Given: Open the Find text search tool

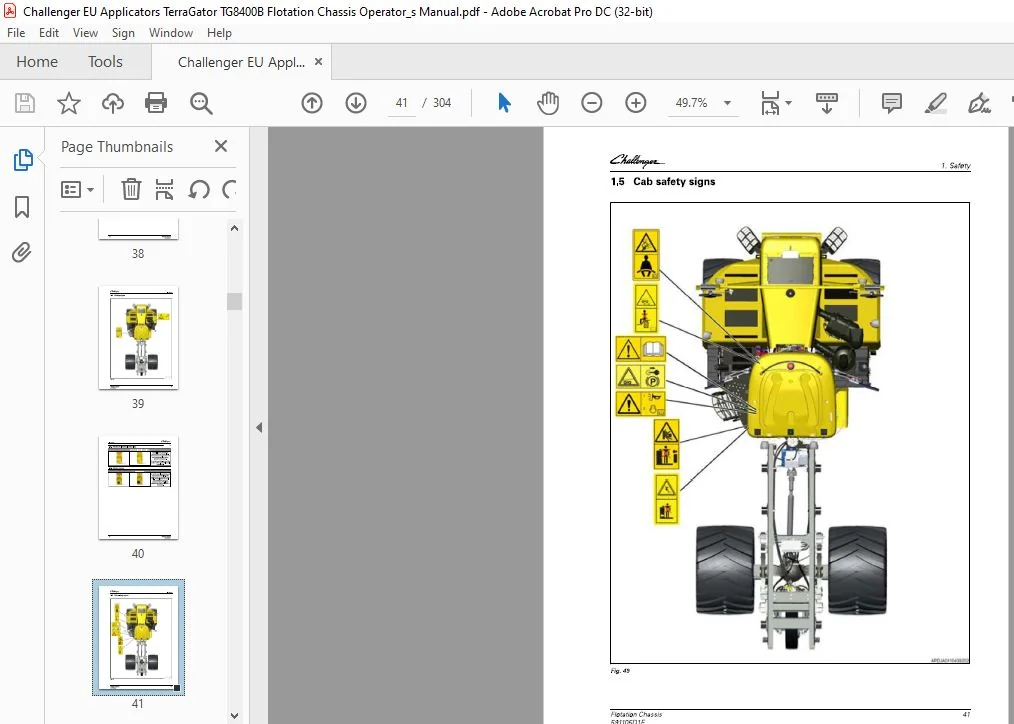Looking at the screenshot, I should pos(201,103).
